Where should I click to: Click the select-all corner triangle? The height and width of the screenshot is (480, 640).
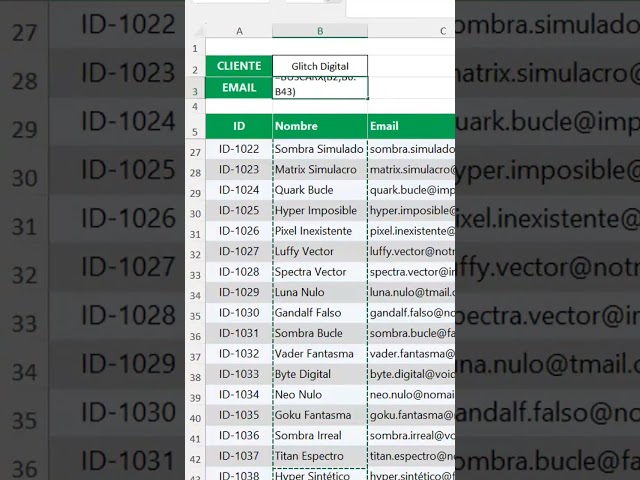pyautogui.click(x=199, y=31)
